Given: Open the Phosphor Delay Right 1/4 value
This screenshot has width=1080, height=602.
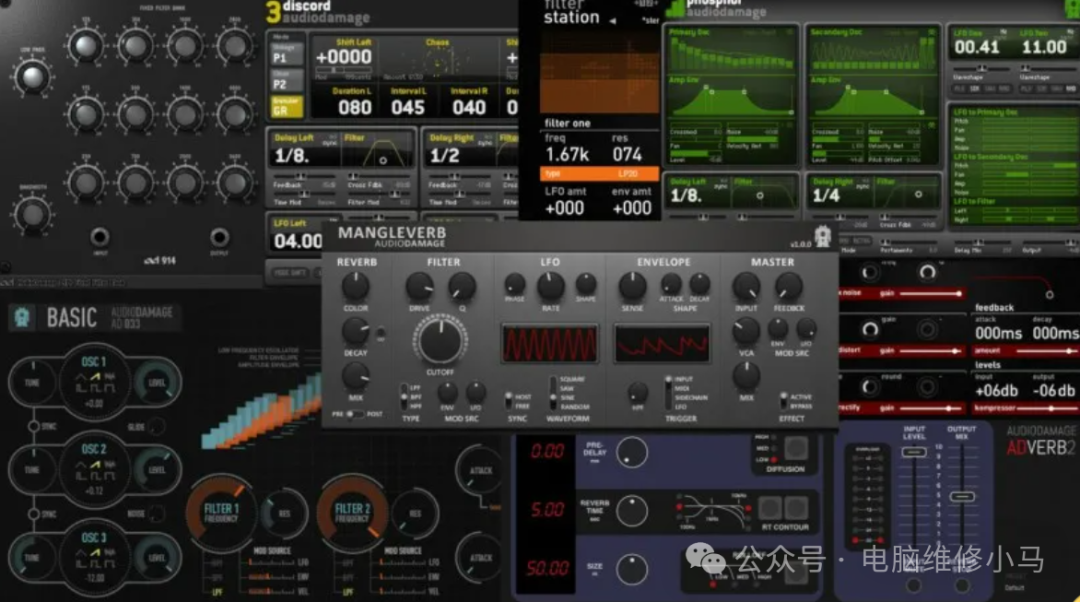Looking at the screenshot, I should pyautogui.click(x=826, y=196).
